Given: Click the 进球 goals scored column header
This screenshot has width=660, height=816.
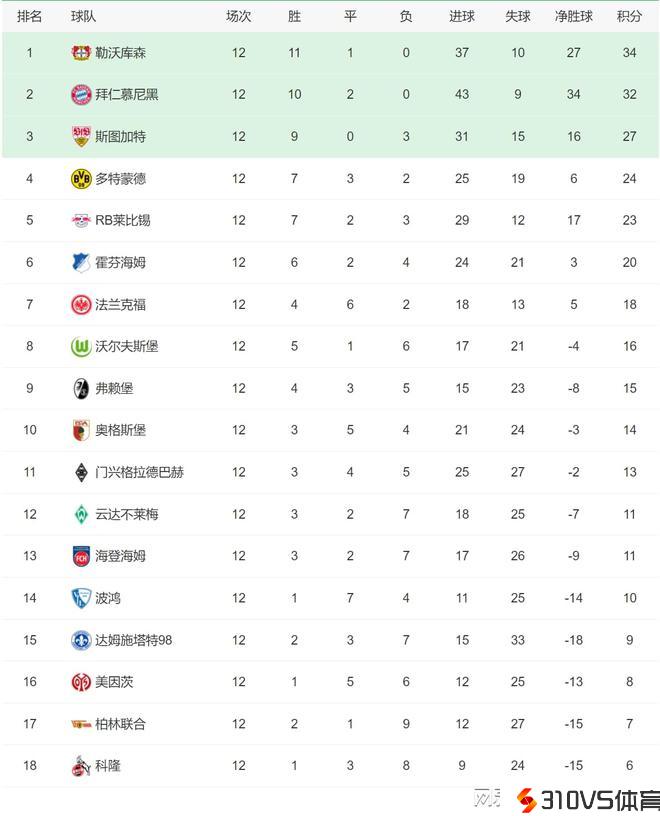Looking at the screenshot, I should click(461, 16).
